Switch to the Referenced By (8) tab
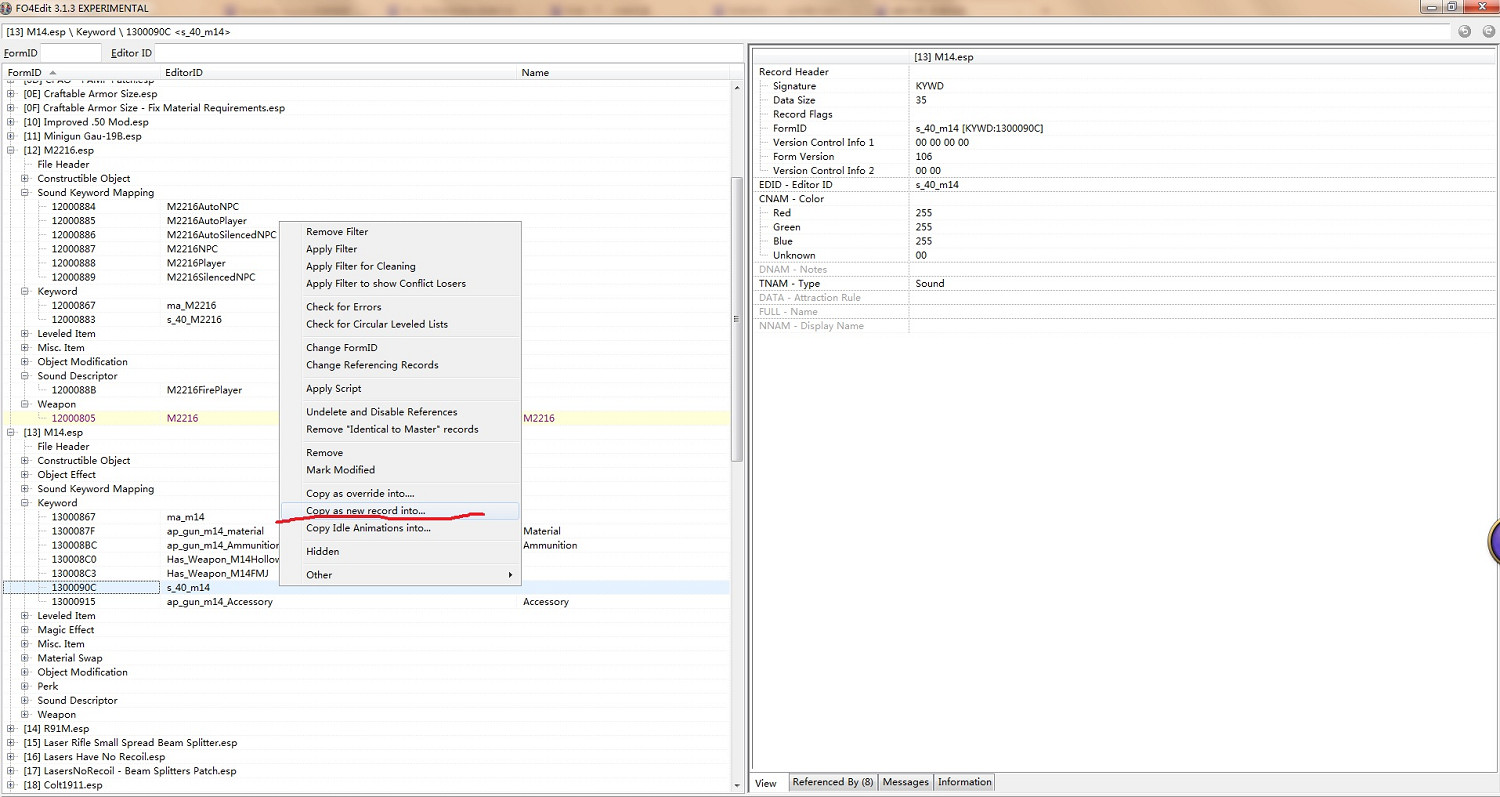 click(x=832, y=782)
